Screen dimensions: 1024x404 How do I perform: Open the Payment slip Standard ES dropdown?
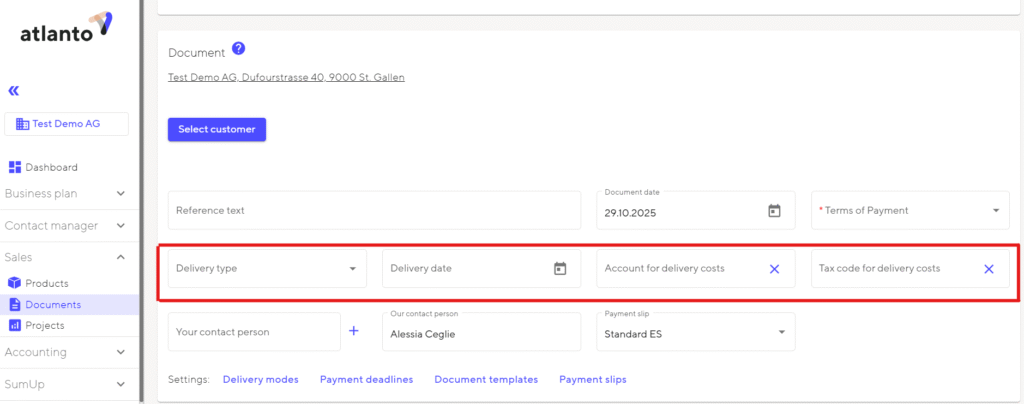click(780, 333)
